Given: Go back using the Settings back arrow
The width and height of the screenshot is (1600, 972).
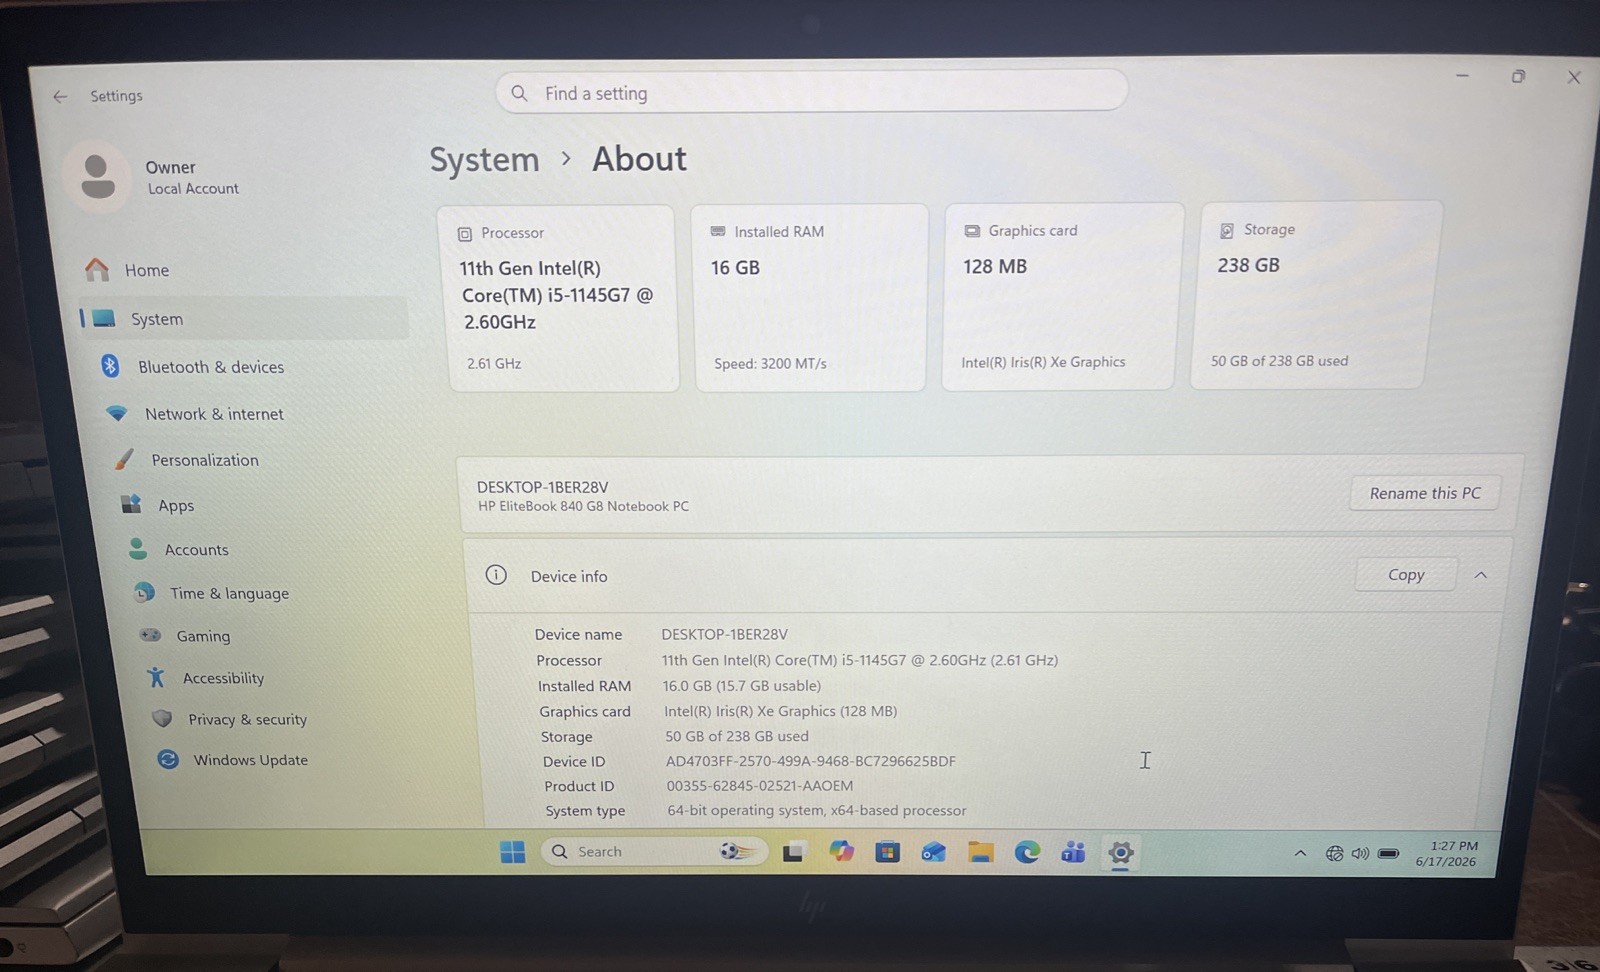Looking at the screenshot, I should [60, 96].
